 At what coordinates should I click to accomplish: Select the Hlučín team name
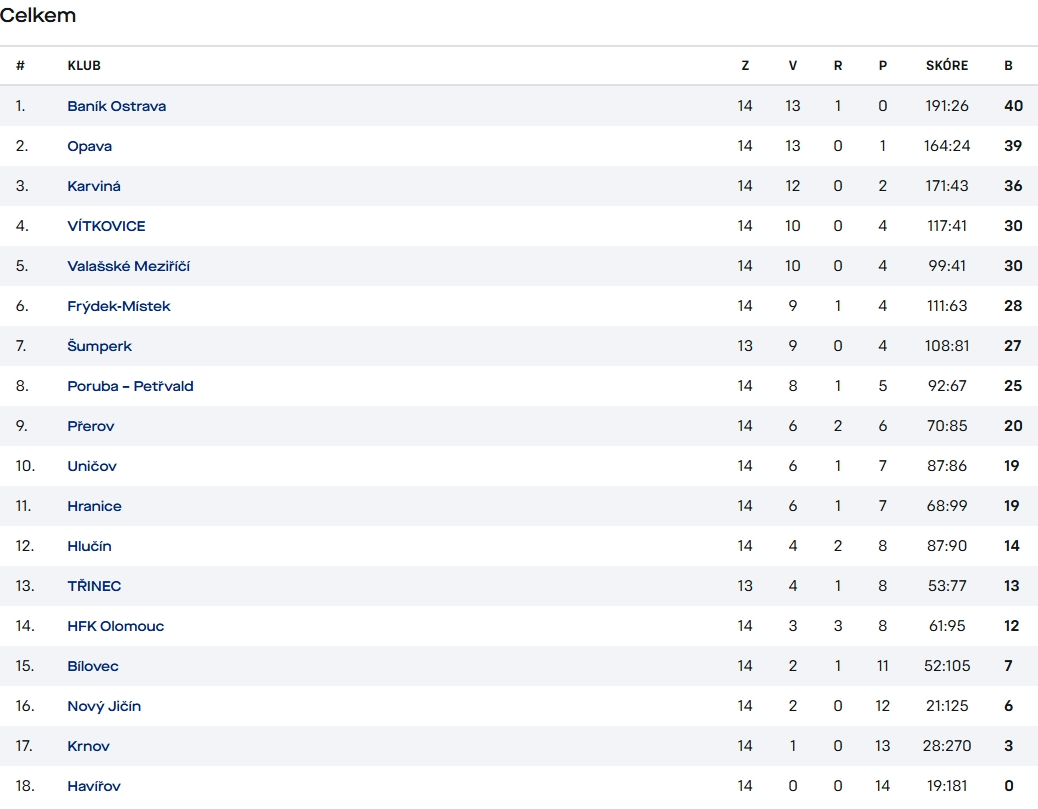coord(89,546)
